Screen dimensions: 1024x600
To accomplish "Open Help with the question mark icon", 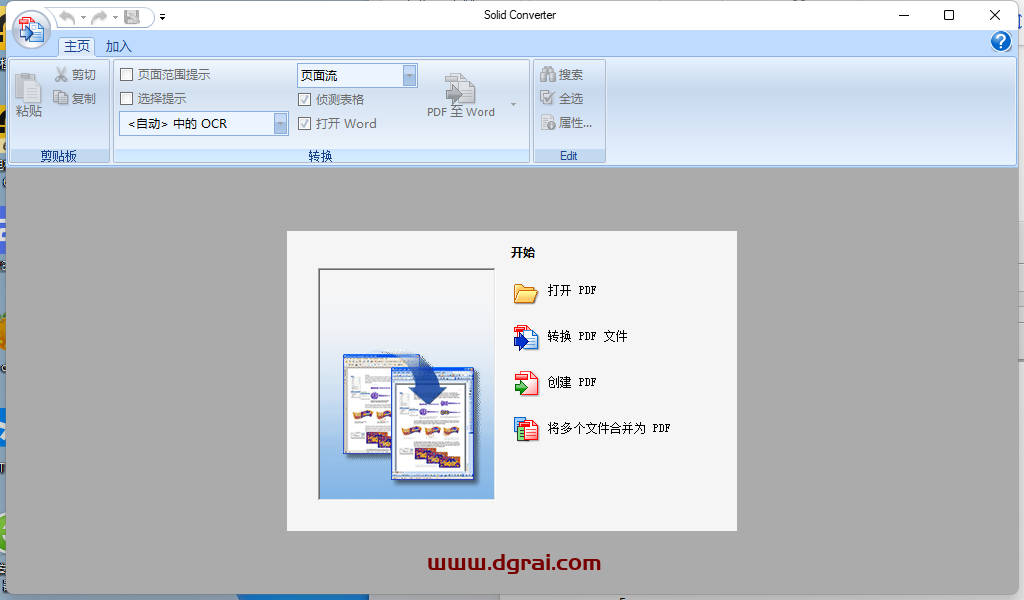I will [1000, 42].
